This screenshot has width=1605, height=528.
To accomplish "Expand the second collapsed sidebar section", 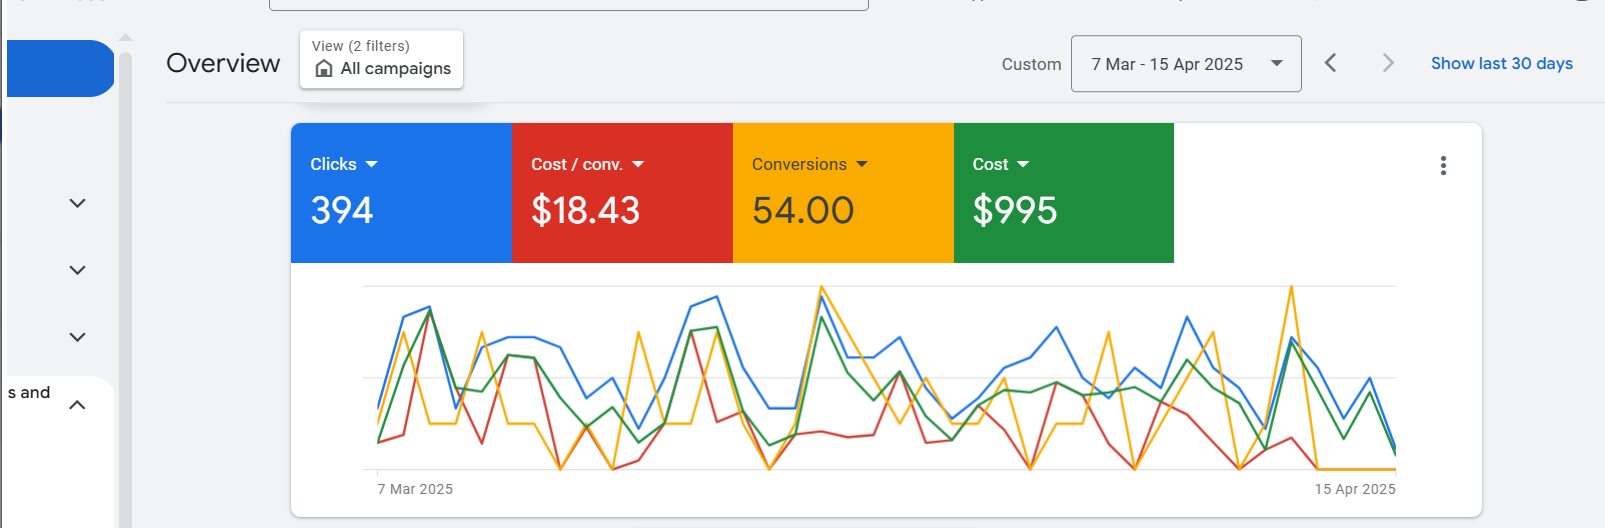I will (77, 270).
